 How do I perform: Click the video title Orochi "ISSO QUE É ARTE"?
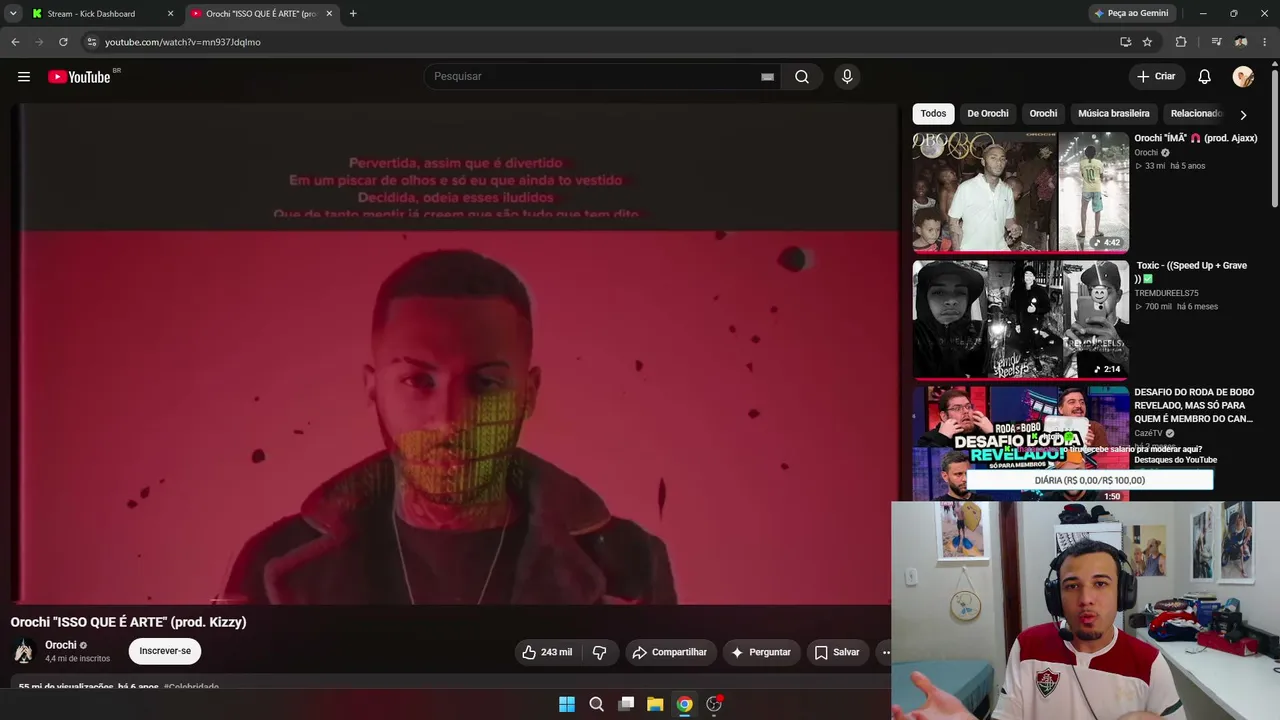tap(129, 622)
